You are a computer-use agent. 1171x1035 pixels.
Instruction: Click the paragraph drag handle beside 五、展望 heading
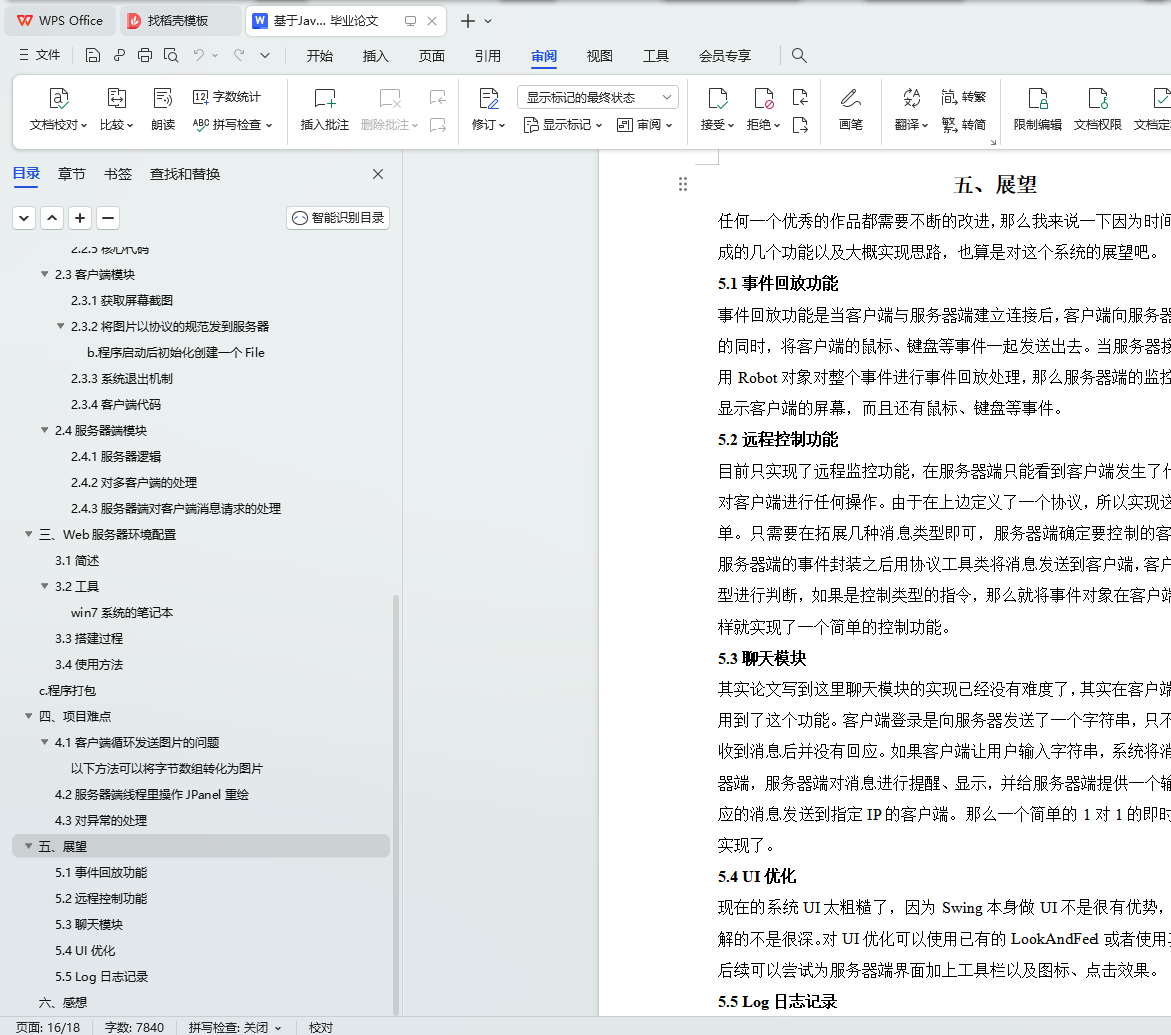coord(683,184)
